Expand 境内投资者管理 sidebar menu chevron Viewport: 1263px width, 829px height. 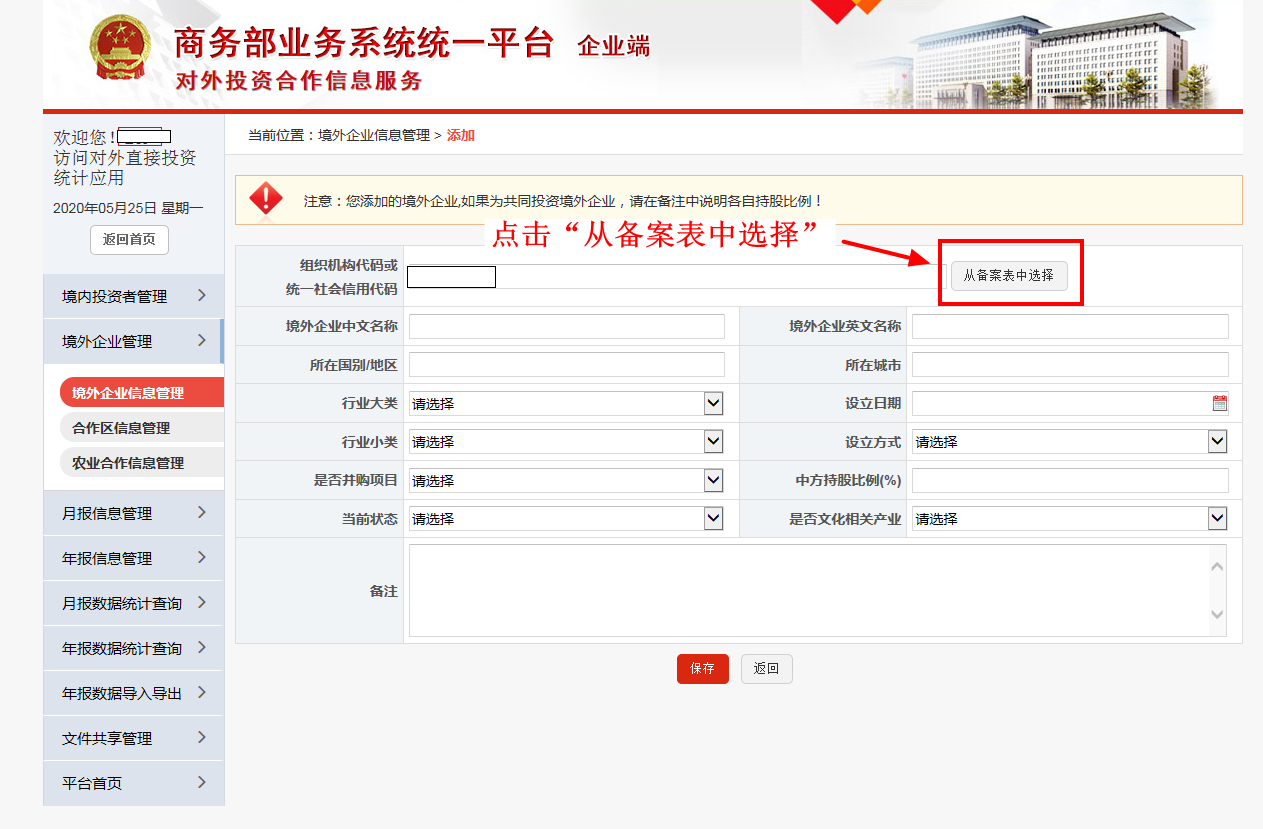pyautogui.click(x=202, y=295)
